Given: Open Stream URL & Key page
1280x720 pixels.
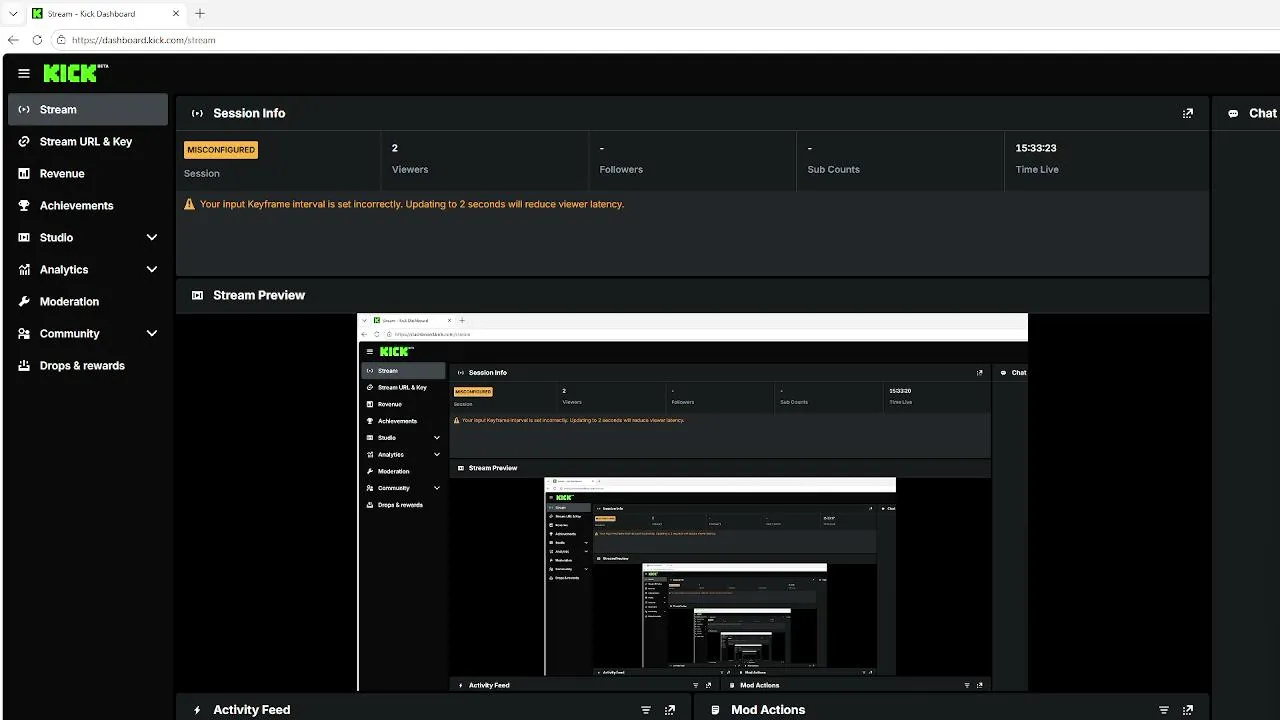Looking at the screenshot, I should 88,142.
